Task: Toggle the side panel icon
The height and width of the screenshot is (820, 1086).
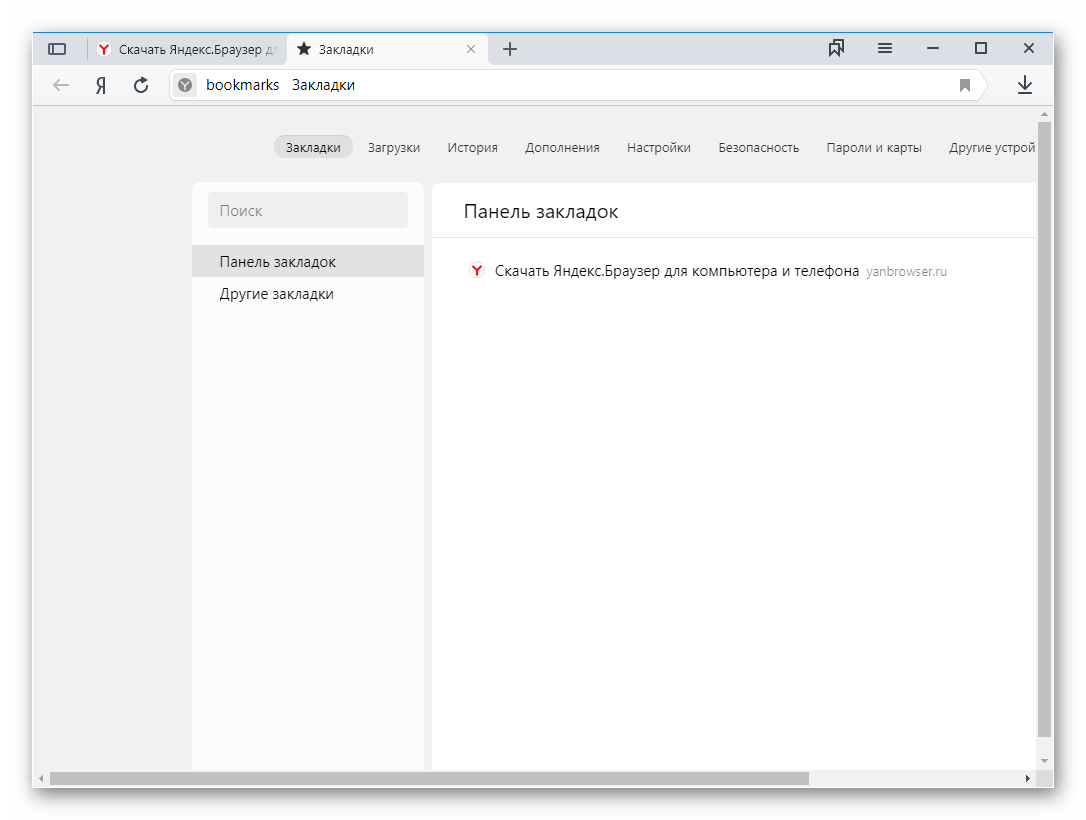Action: tap(57, 49)
